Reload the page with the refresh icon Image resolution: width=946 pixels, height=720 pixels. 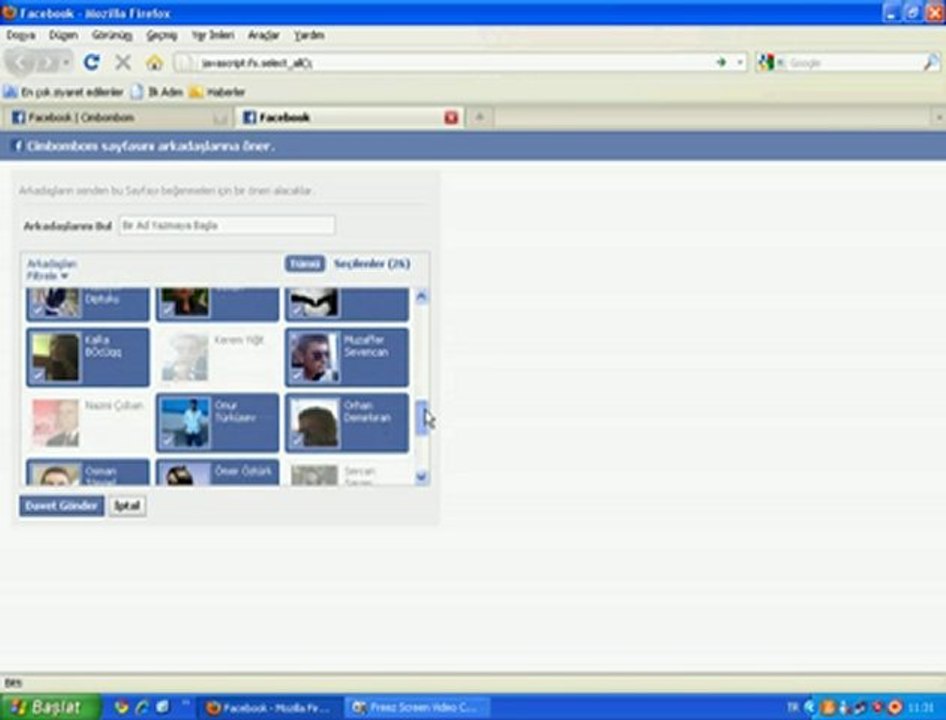coord(92,62)
